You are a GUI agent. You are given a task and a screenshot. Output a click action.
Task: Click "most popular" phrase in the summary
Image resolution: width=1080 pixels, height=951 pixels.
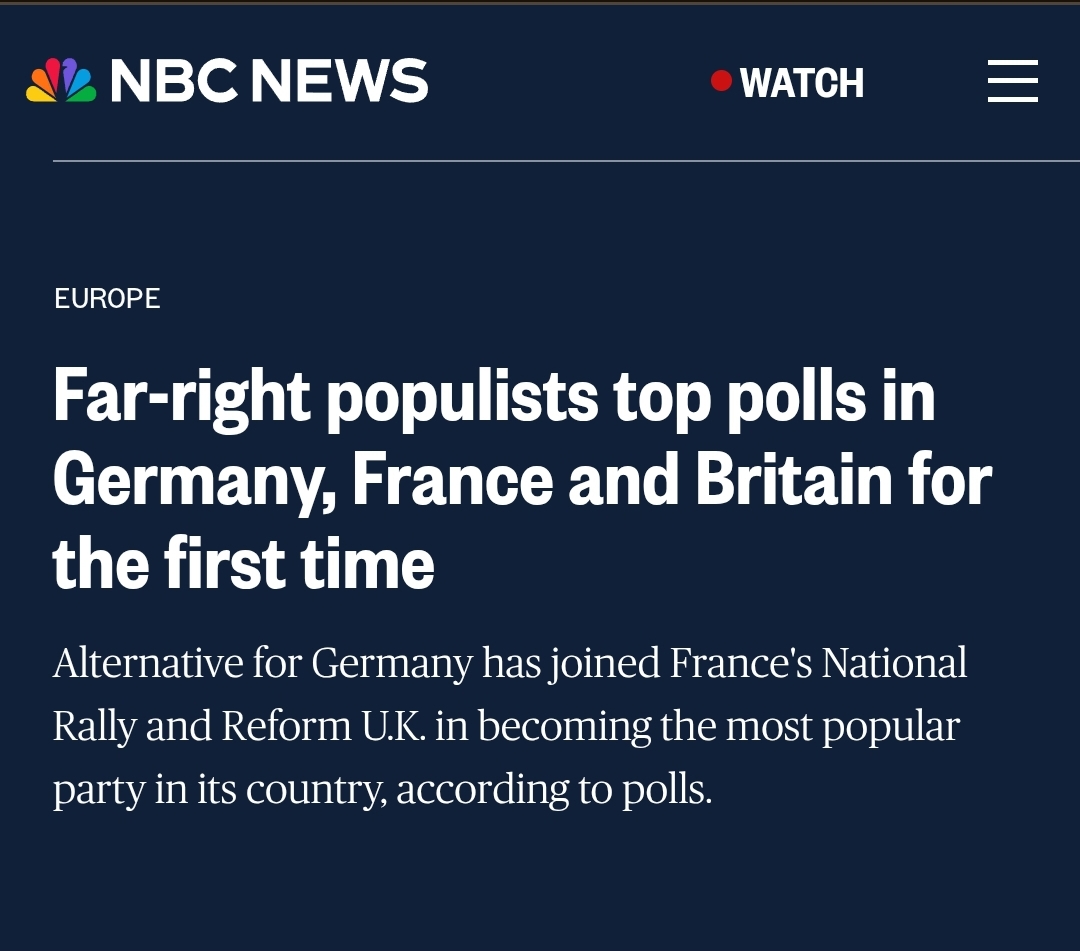(x=842, y=728)
